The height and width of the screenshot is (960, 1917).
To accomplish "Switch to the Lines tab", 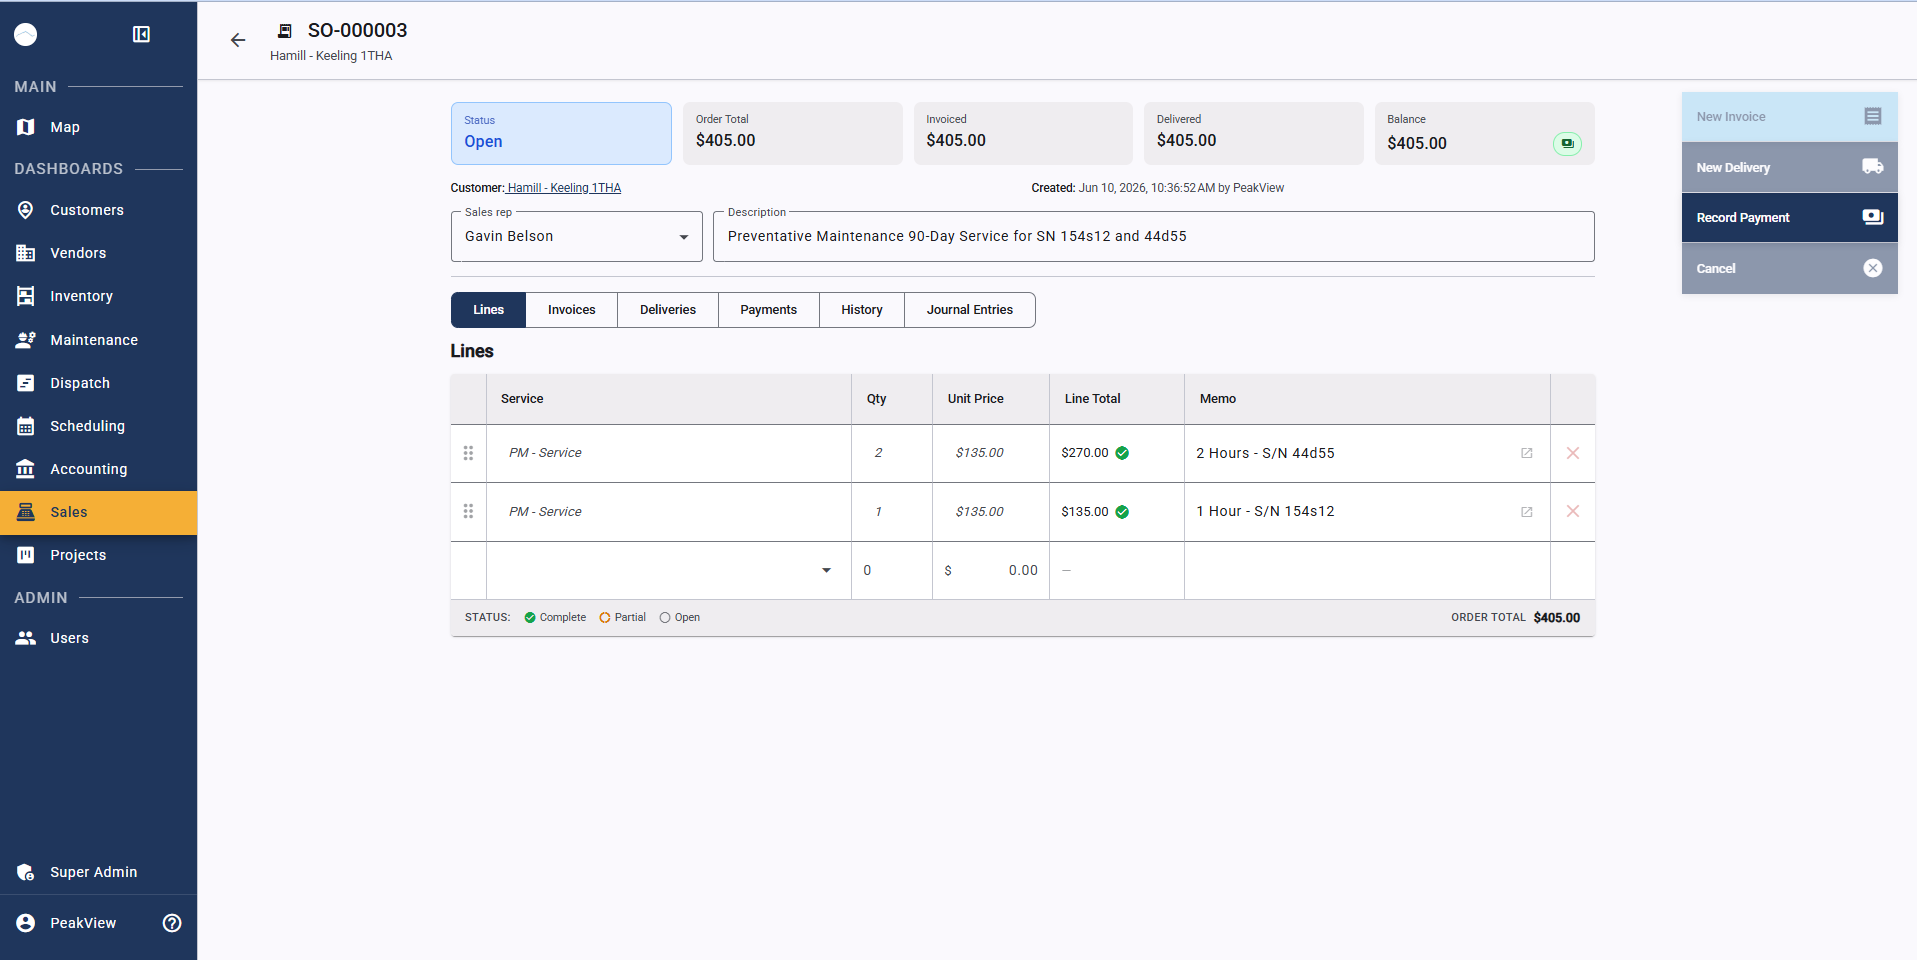I will click(489, 310).
